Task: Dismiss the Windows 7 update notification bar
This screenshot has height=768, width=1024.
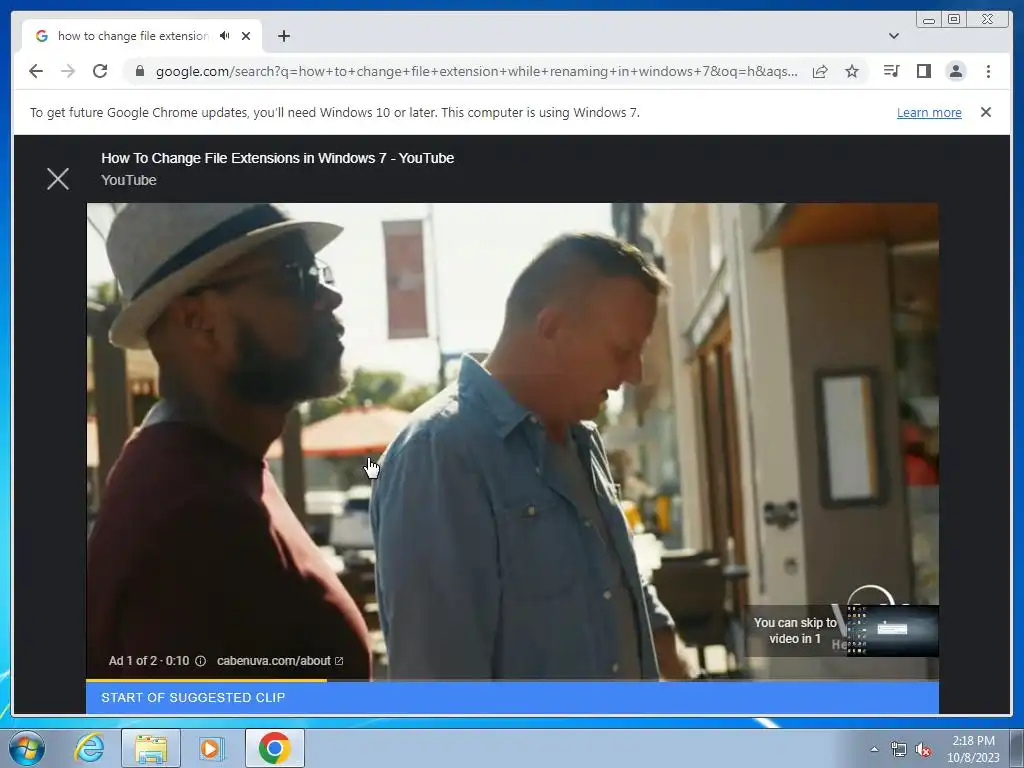Action: tap(985, 112)
